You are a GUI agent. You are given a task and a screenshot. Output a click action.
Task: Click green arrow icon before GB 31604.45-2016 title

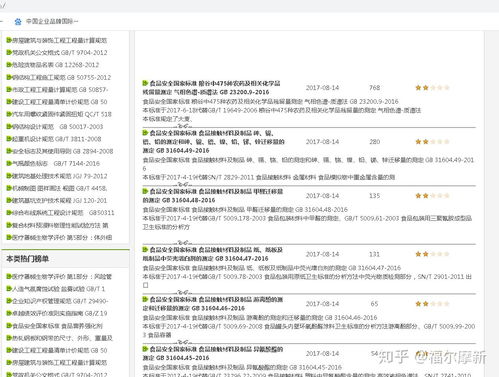(x=145, y=349)
